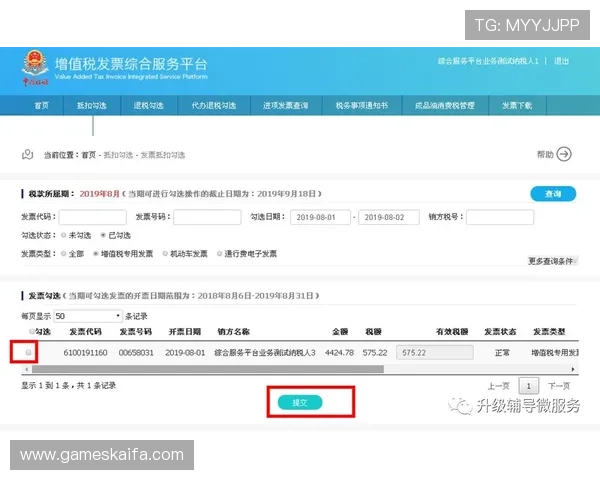The height and width of the screenshot is (480, 600).
Task: Click the 税额 column header
Action: tap(373, 331)
